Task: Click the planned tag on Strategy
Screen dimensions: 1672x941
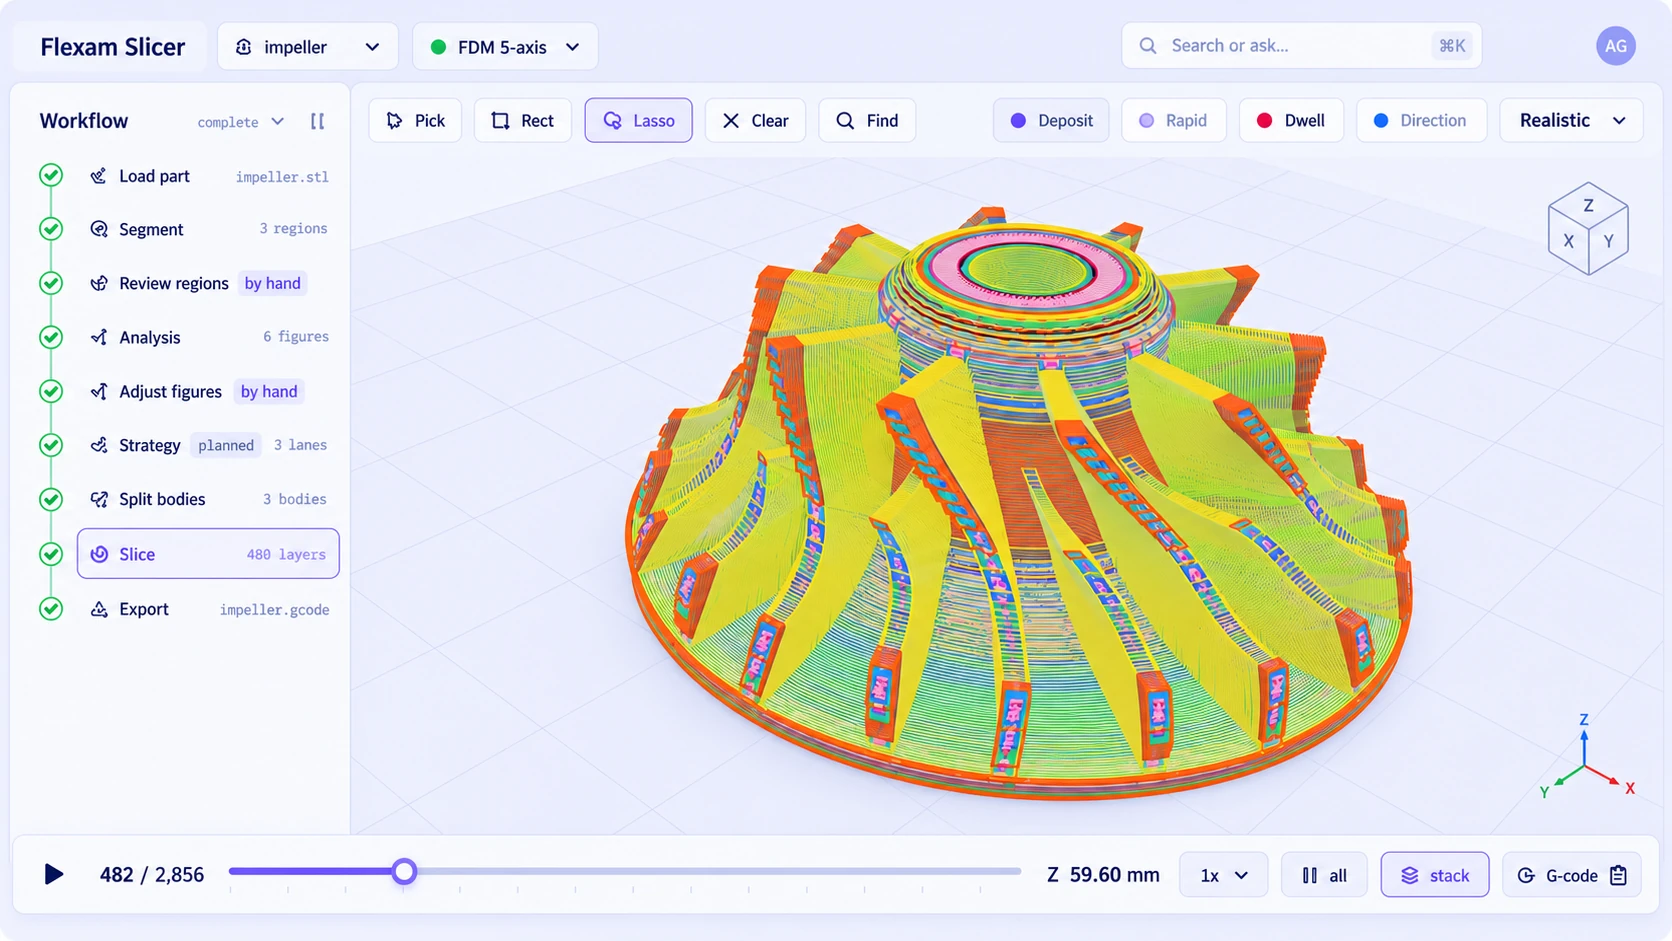Action: click(226, 445)
